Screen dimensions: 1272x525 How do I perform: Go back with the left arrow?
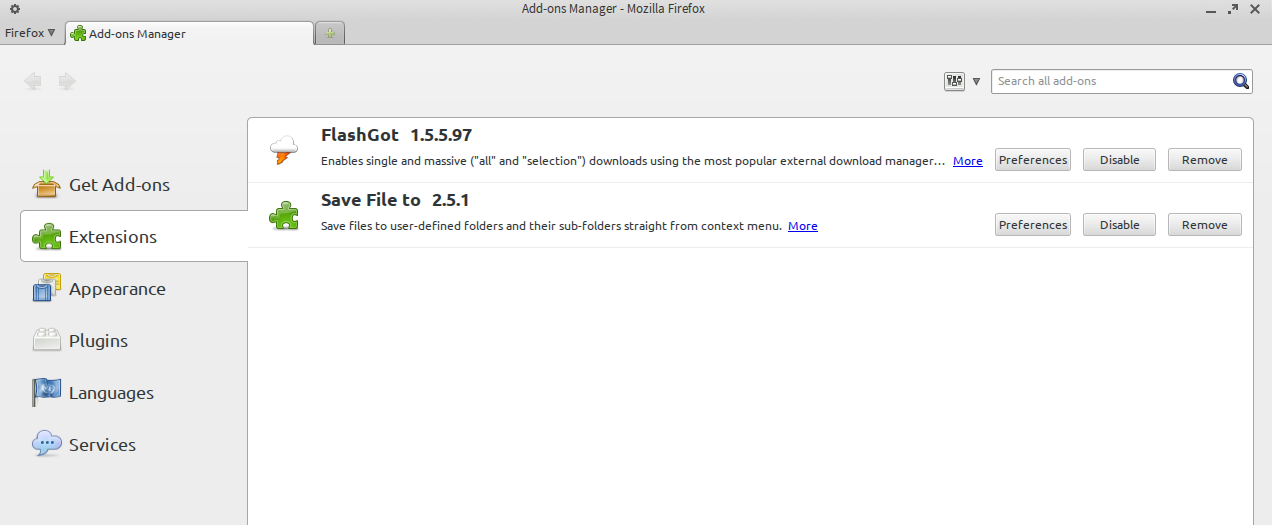(x=33, y=81)
